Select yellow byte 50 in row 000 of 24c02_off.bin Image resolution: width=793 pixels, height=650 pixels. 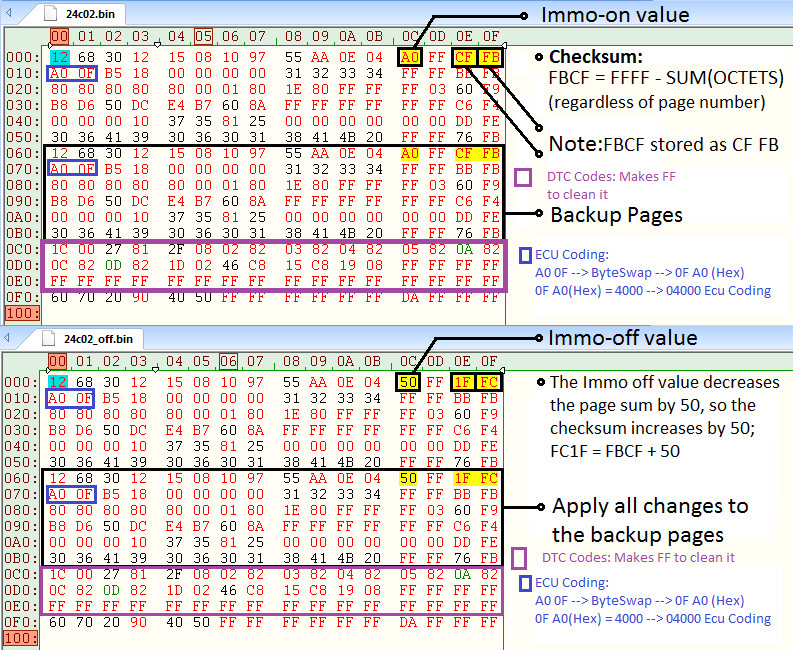(408, 381)
